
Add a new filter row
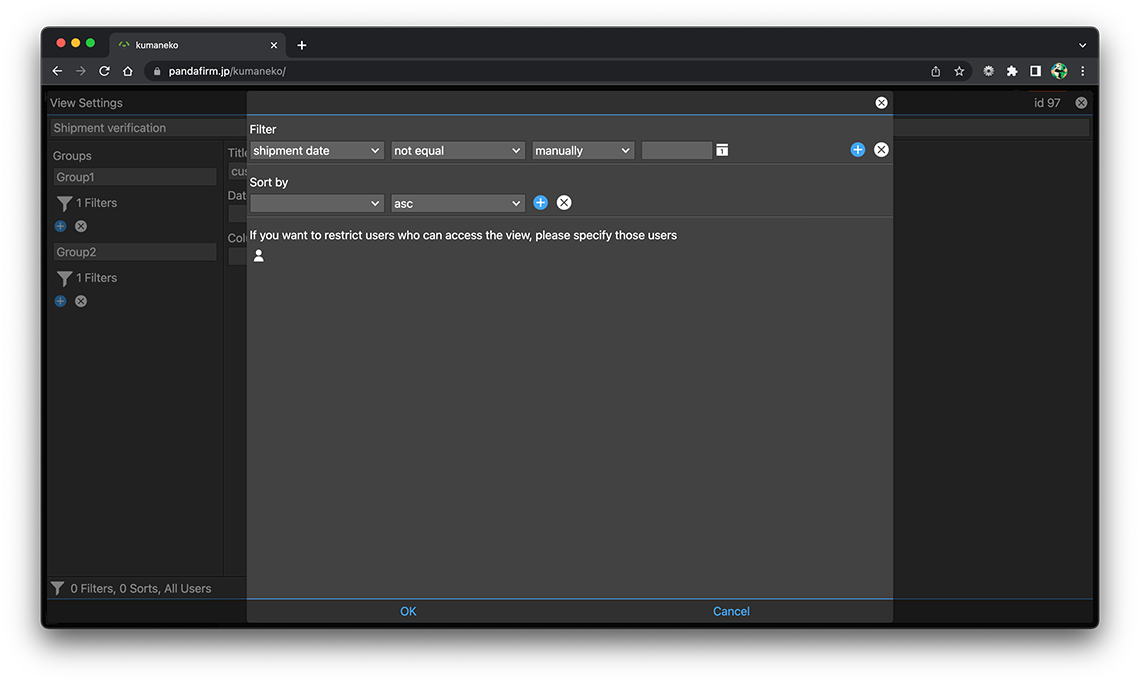coord(857,150)
